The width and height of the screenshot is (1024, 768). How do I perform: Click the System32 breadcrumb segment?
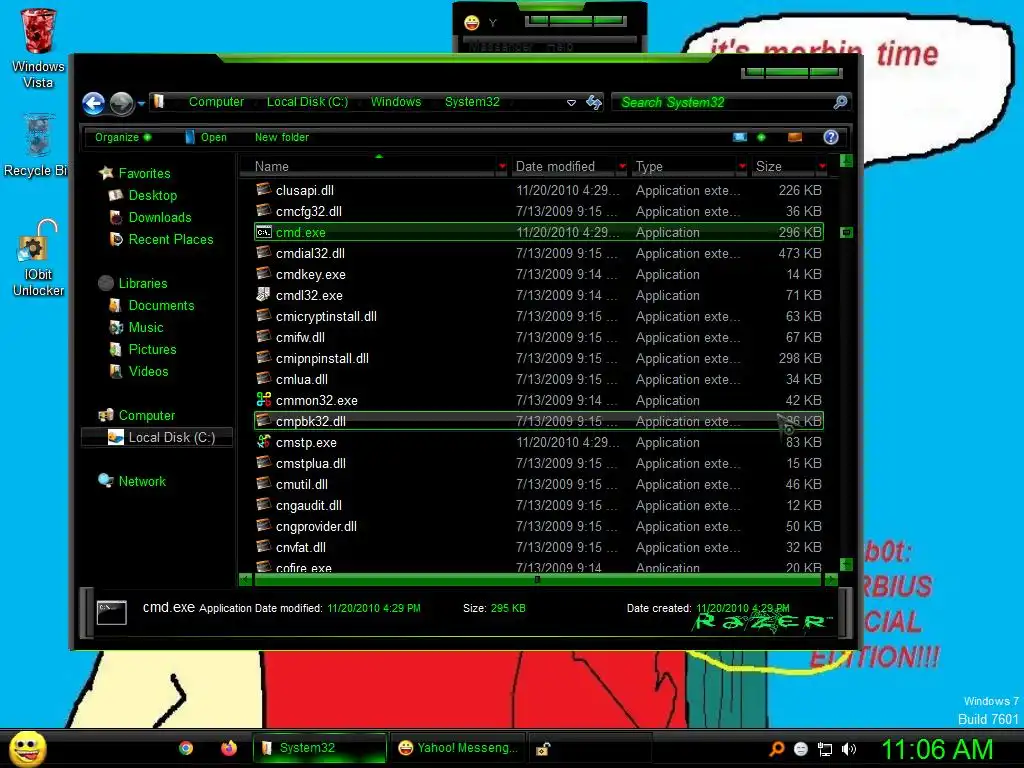tap(472, 102)
